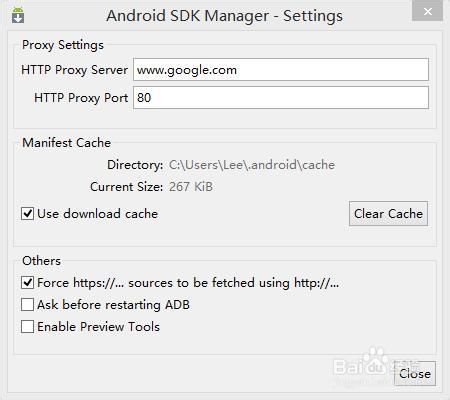450x400 pixels.
Task: Click the cache Directory path text
Action: [252, 165]
